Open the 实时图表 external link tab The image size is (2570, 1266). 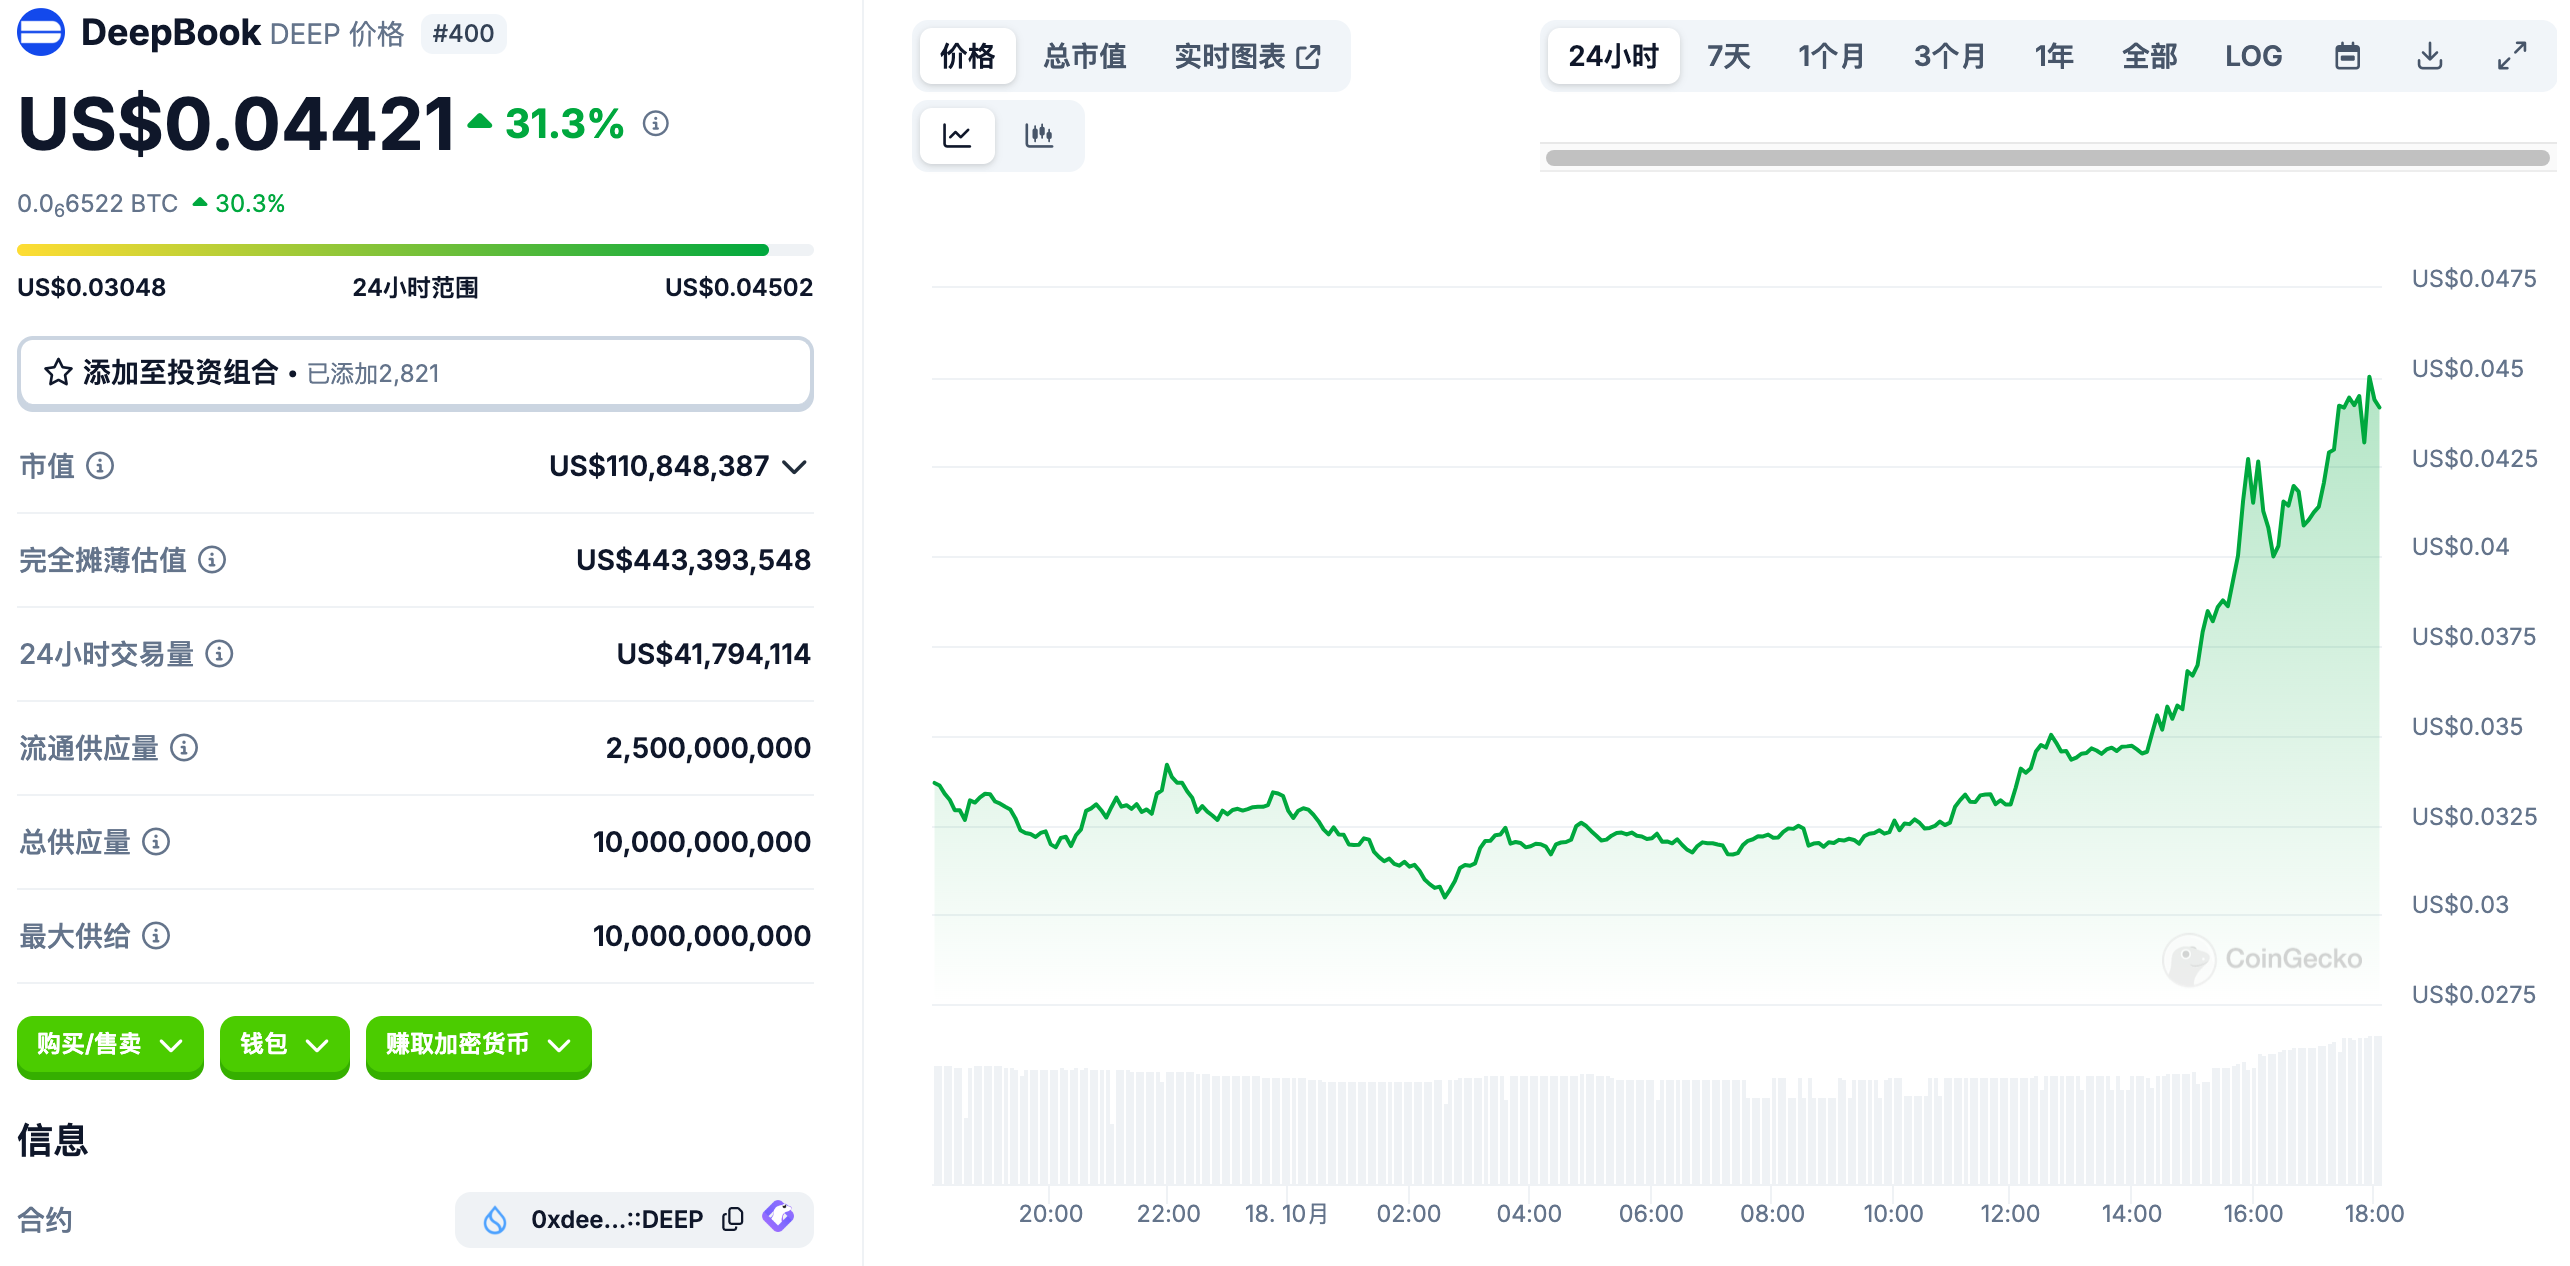1247,56
